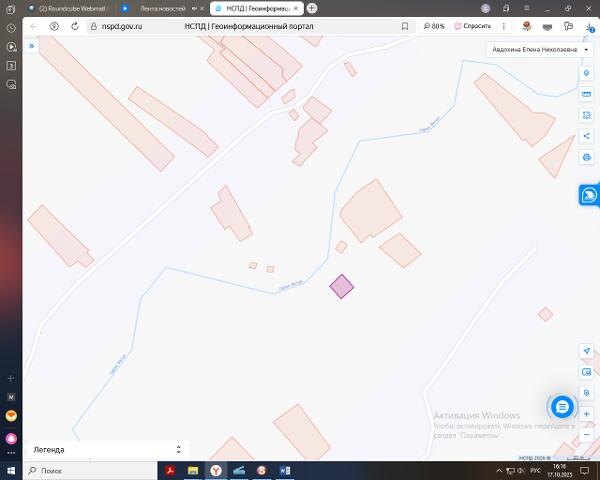Zoom out the map with minus button
The image size is (600, 480).
pos(586,434)
